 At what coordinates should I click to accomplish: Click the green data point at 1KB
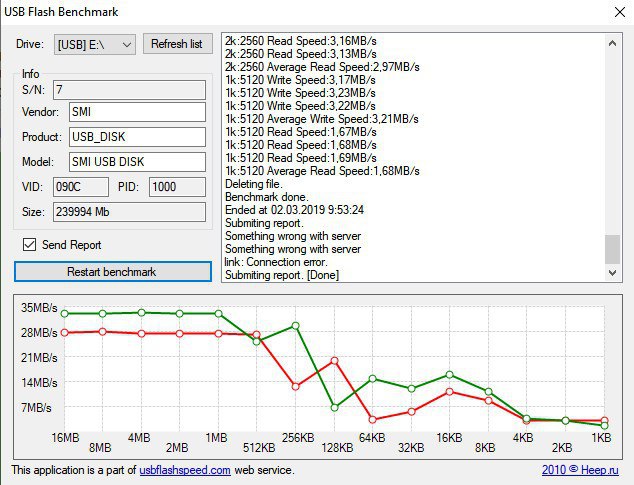click(604, 426)
